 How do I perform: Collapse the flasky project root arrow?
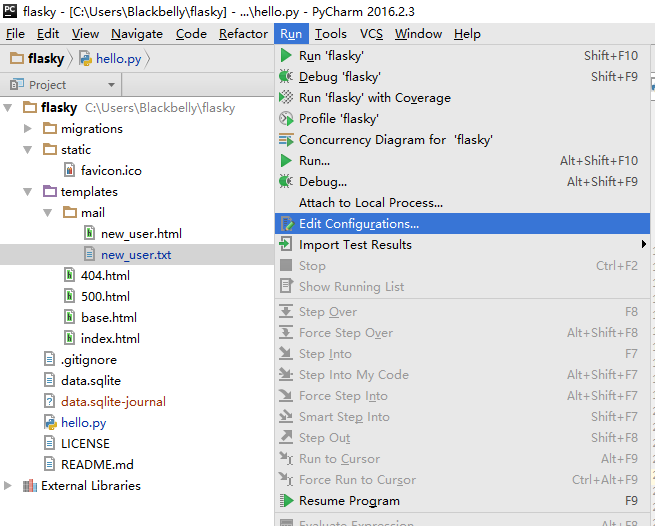[8, 108]
